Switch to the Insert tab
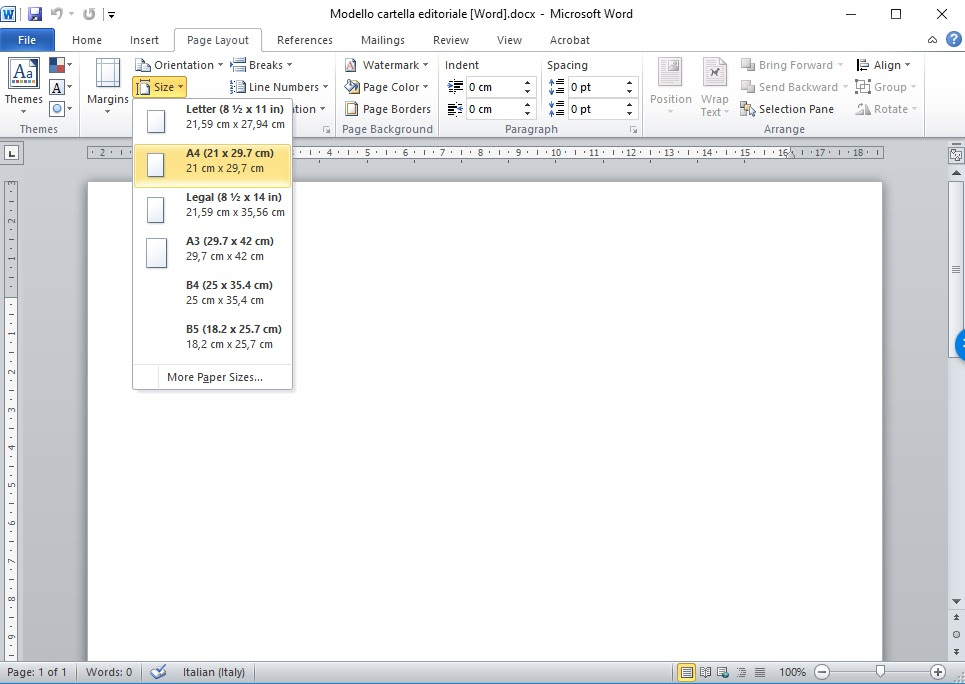965x684 pixels. (144, 40)
